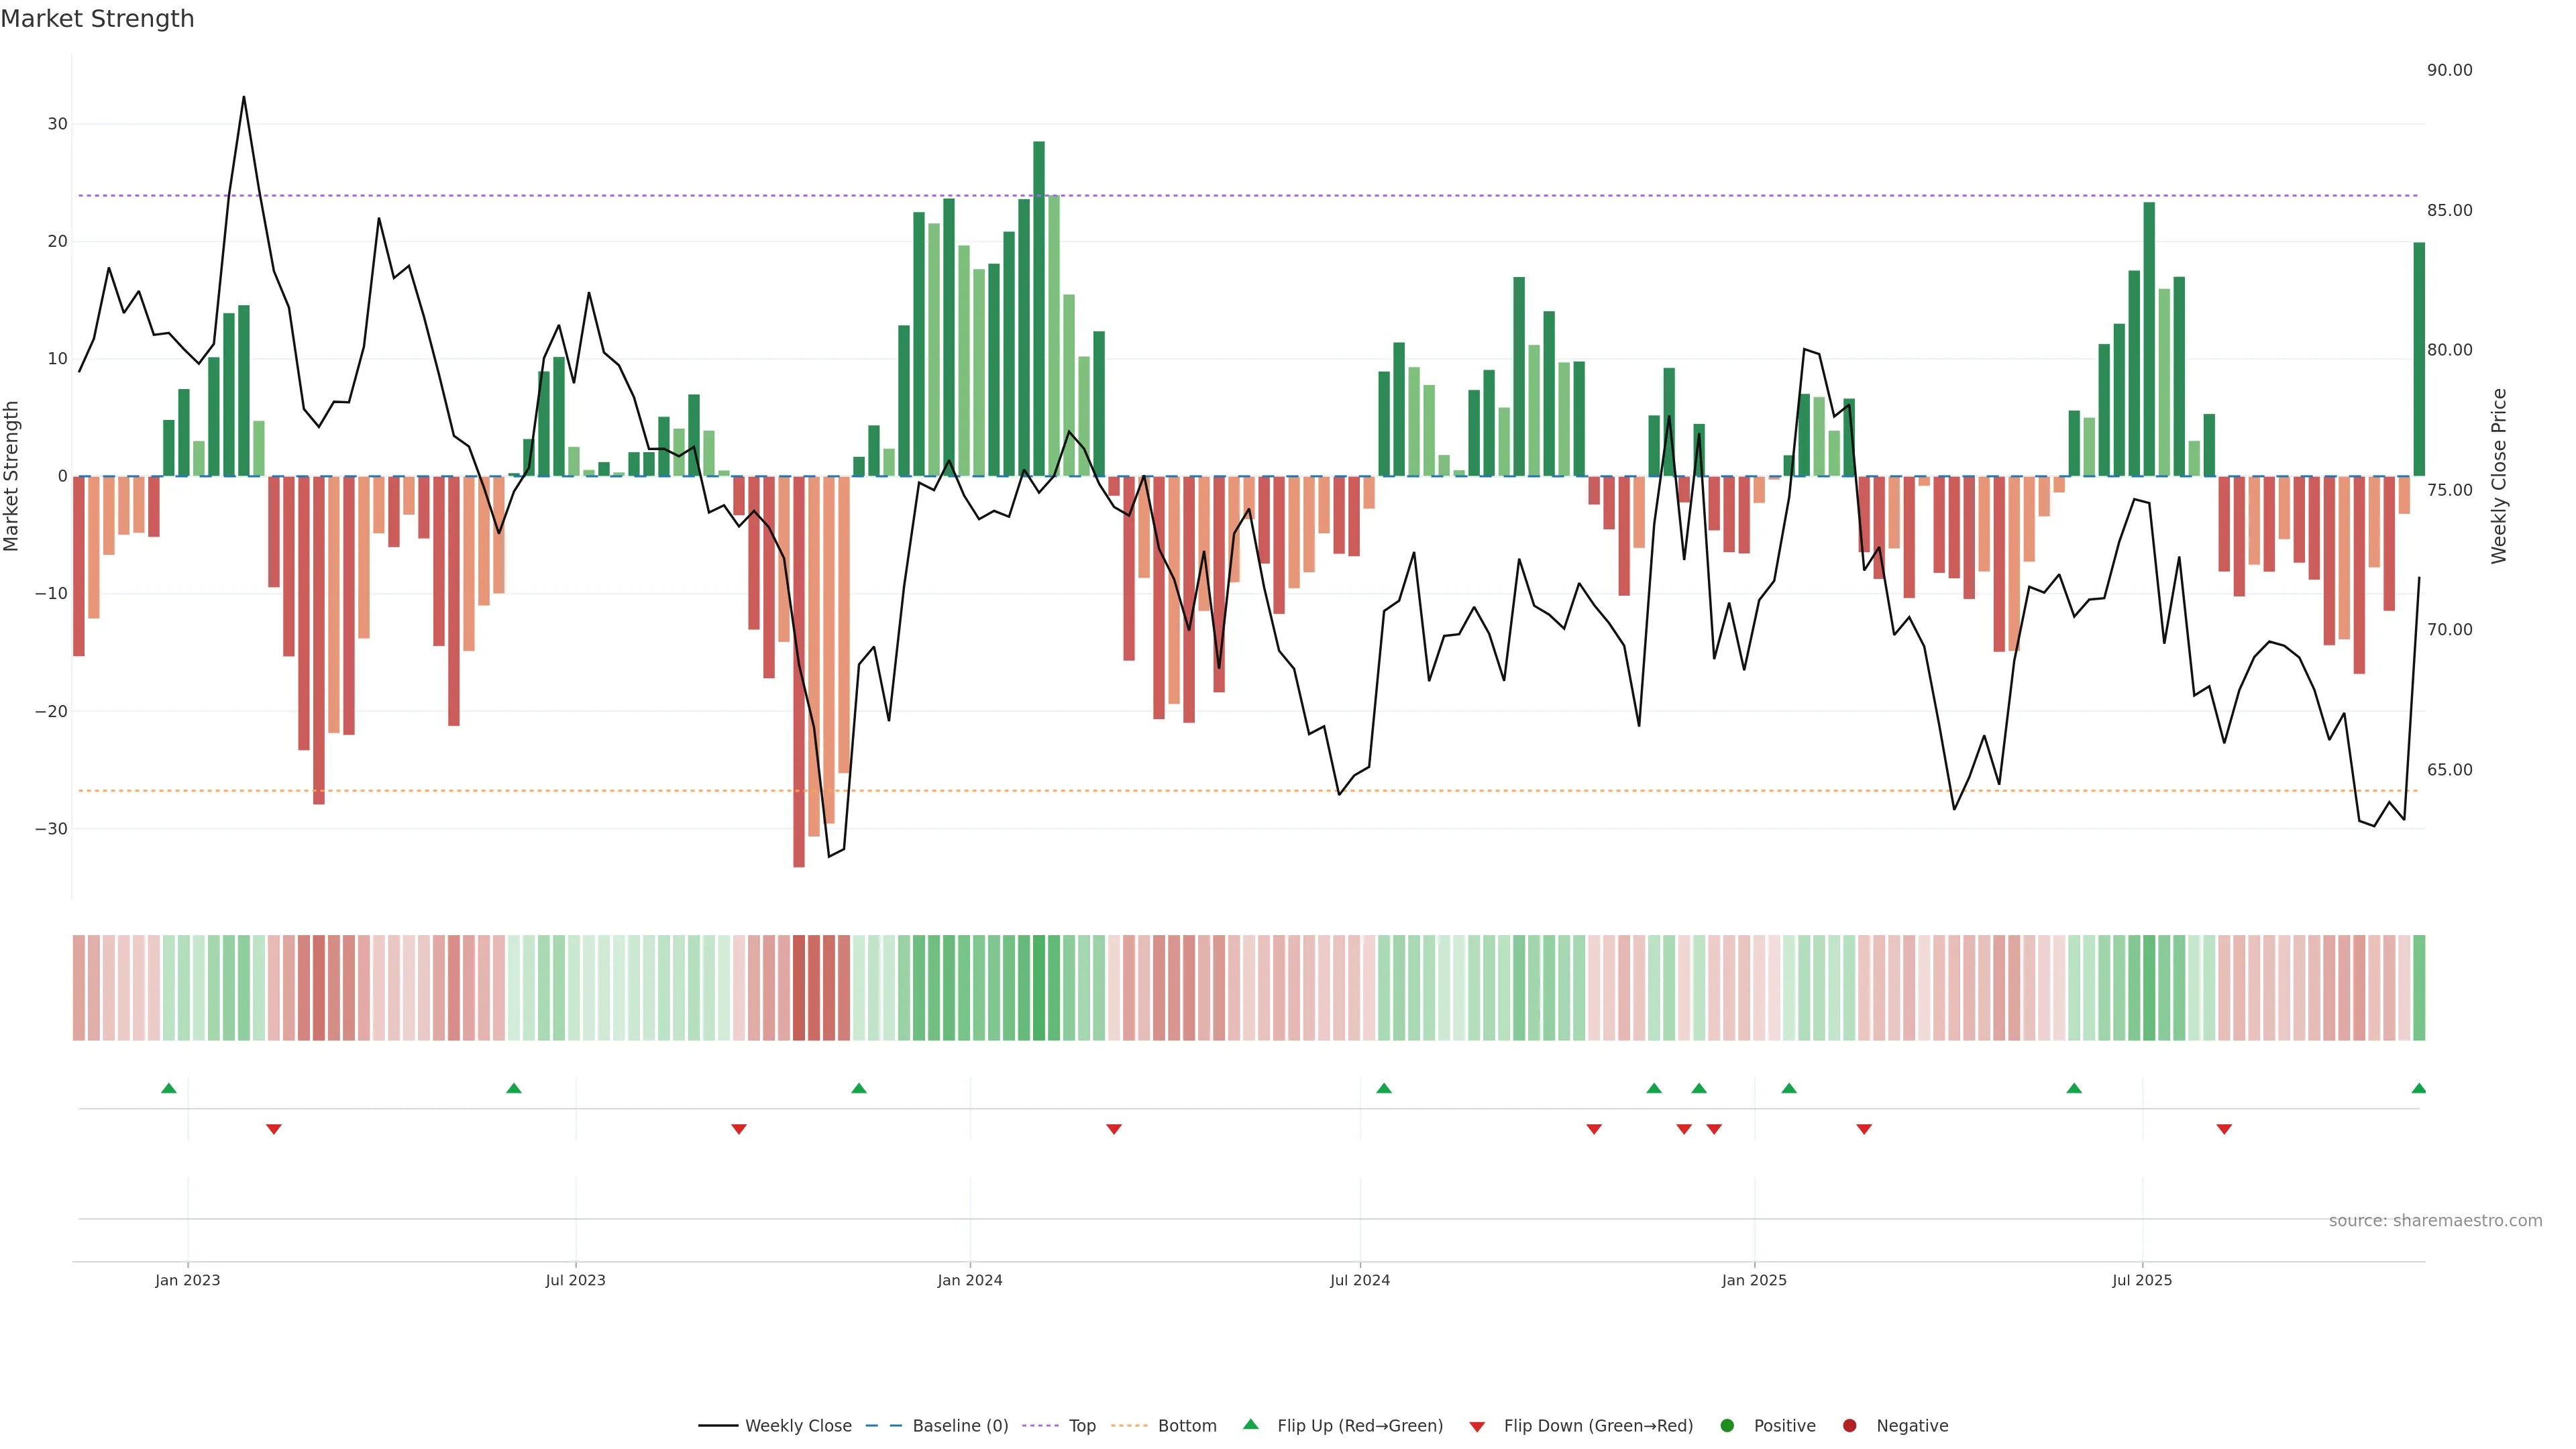Click Flip Down red triangle legend icon
Image resolution: width=2576 pixels, height=1449 pixels.
1477,1427
